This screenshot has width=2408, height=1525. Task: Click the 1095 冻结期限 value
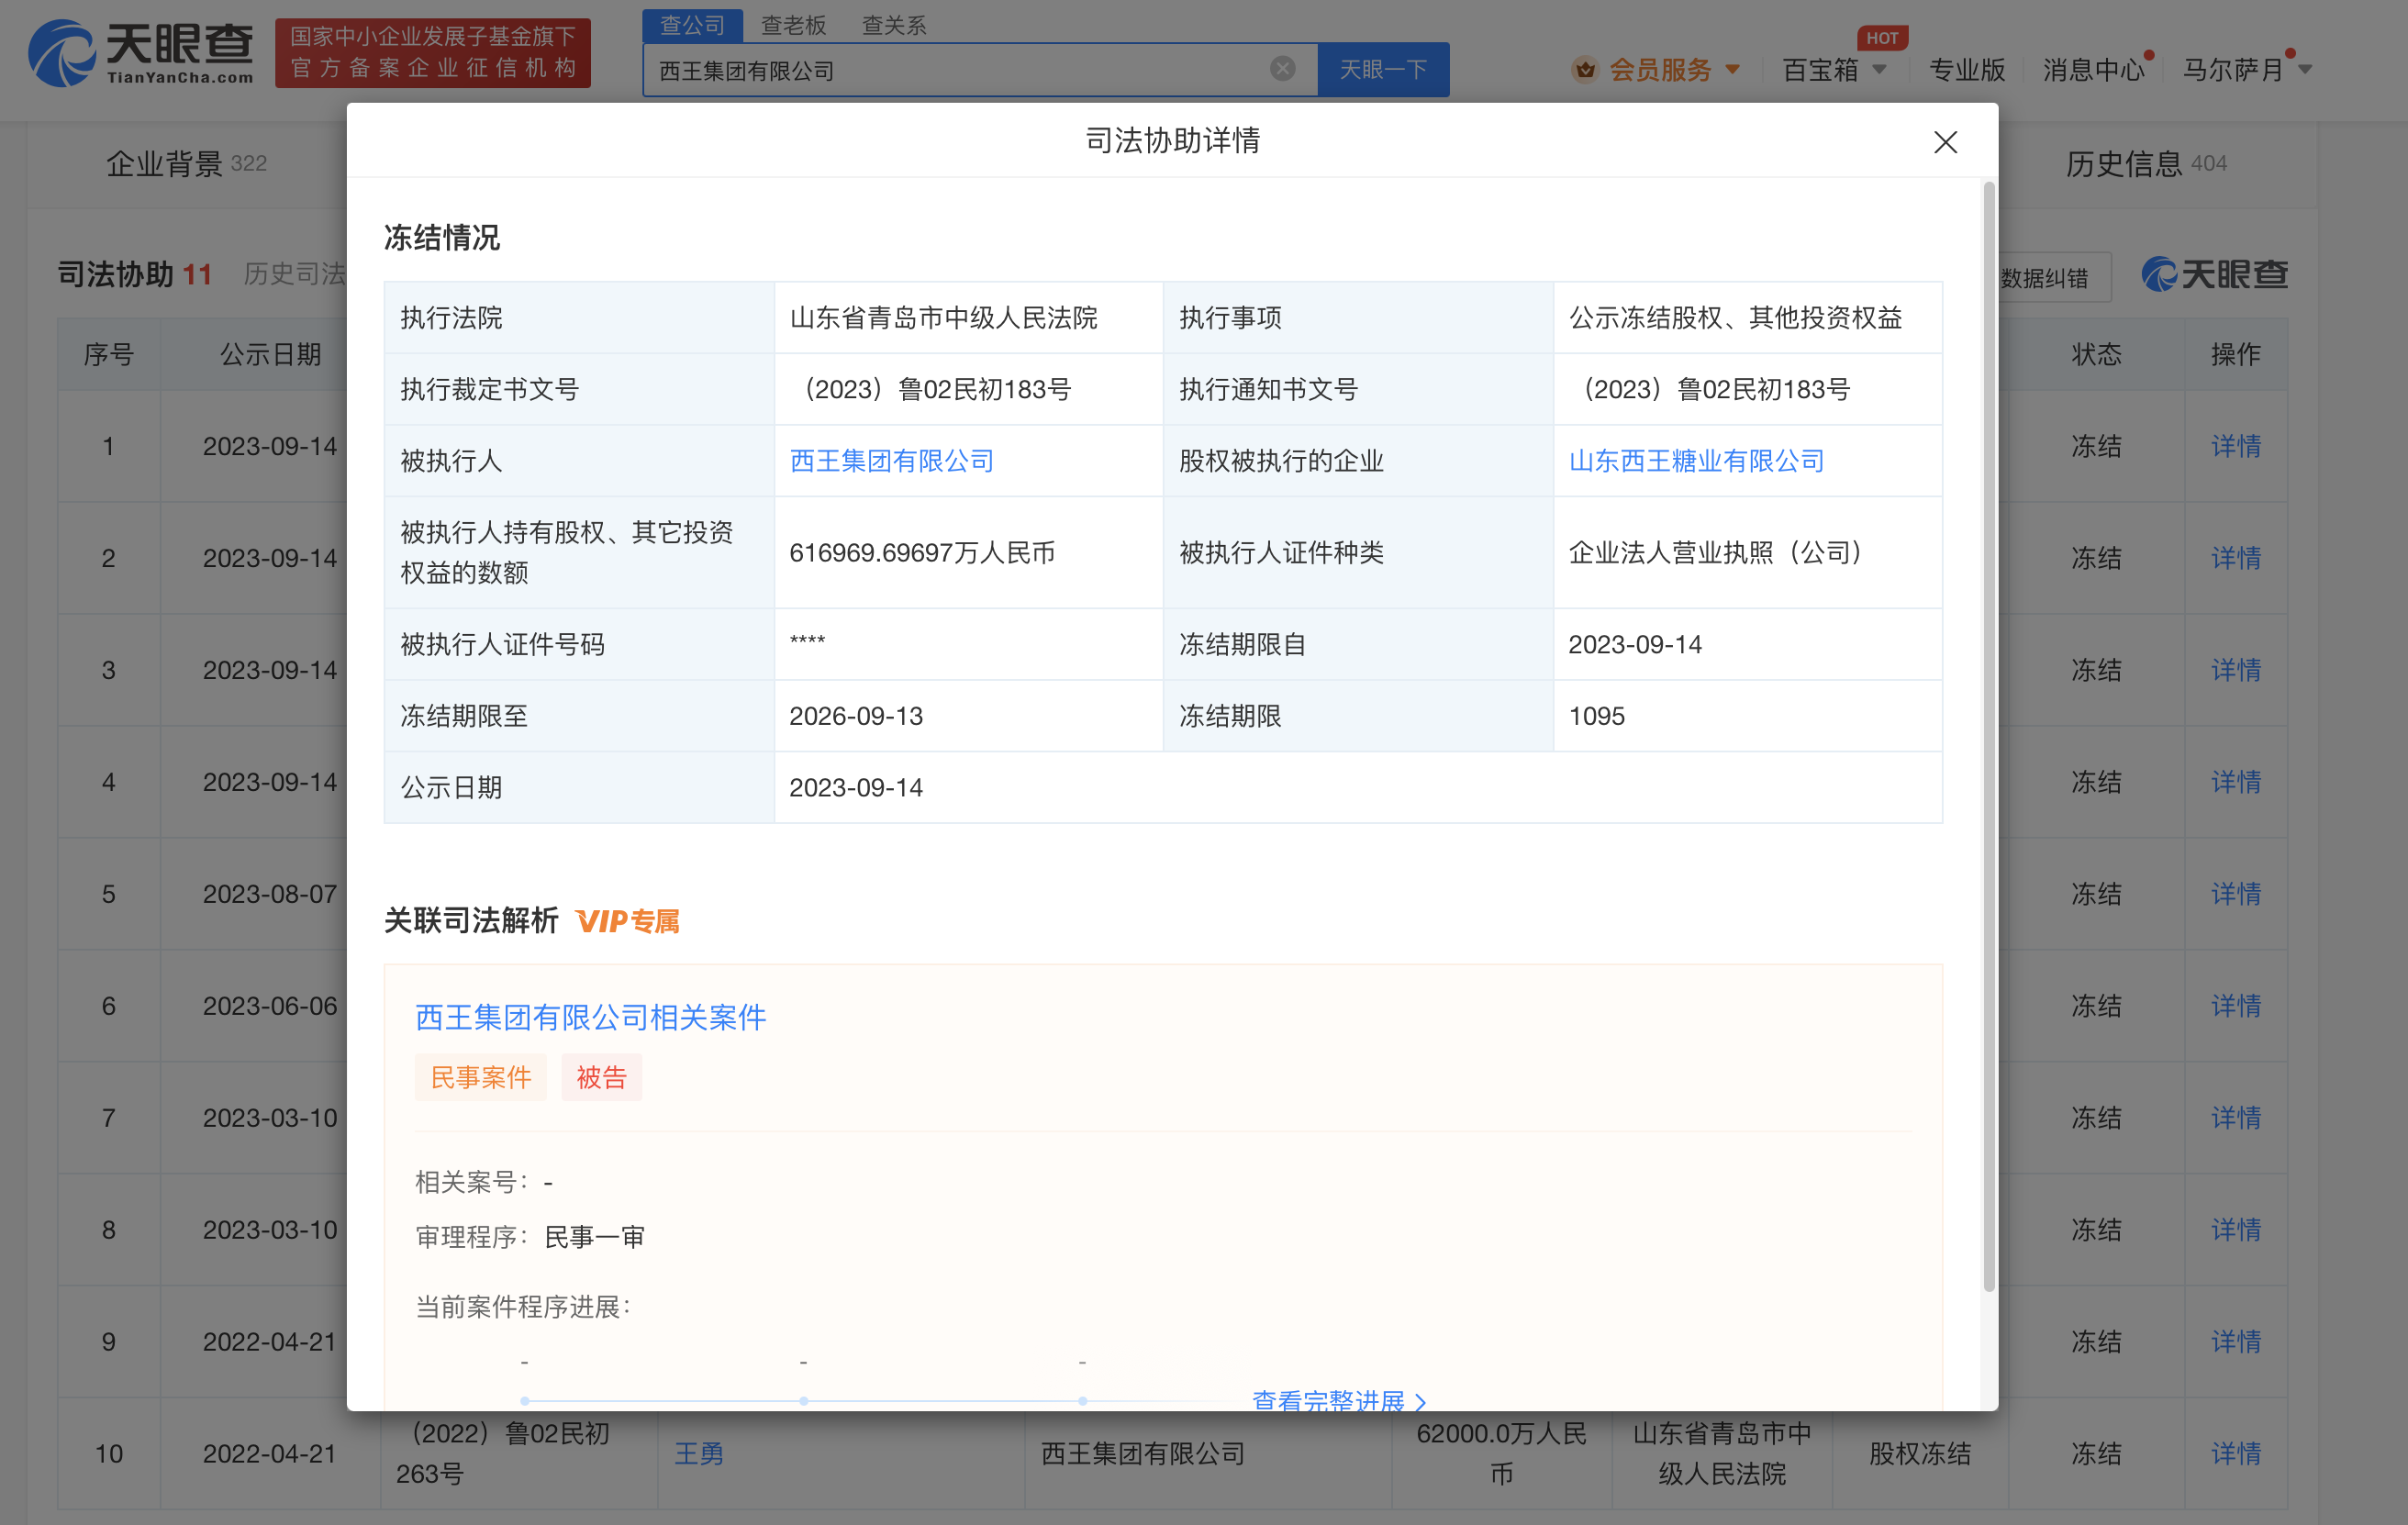pyautogui.click(x=1596, y=716)
